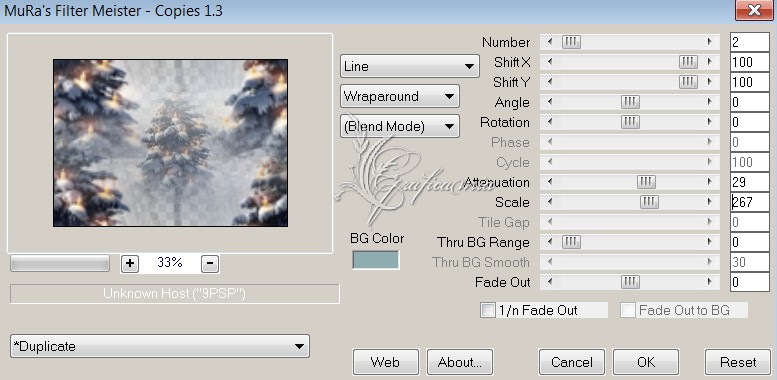This screenshot has width=777, height=380.
Task: Zoom out preview with minus button
Action: pos(210,263)
